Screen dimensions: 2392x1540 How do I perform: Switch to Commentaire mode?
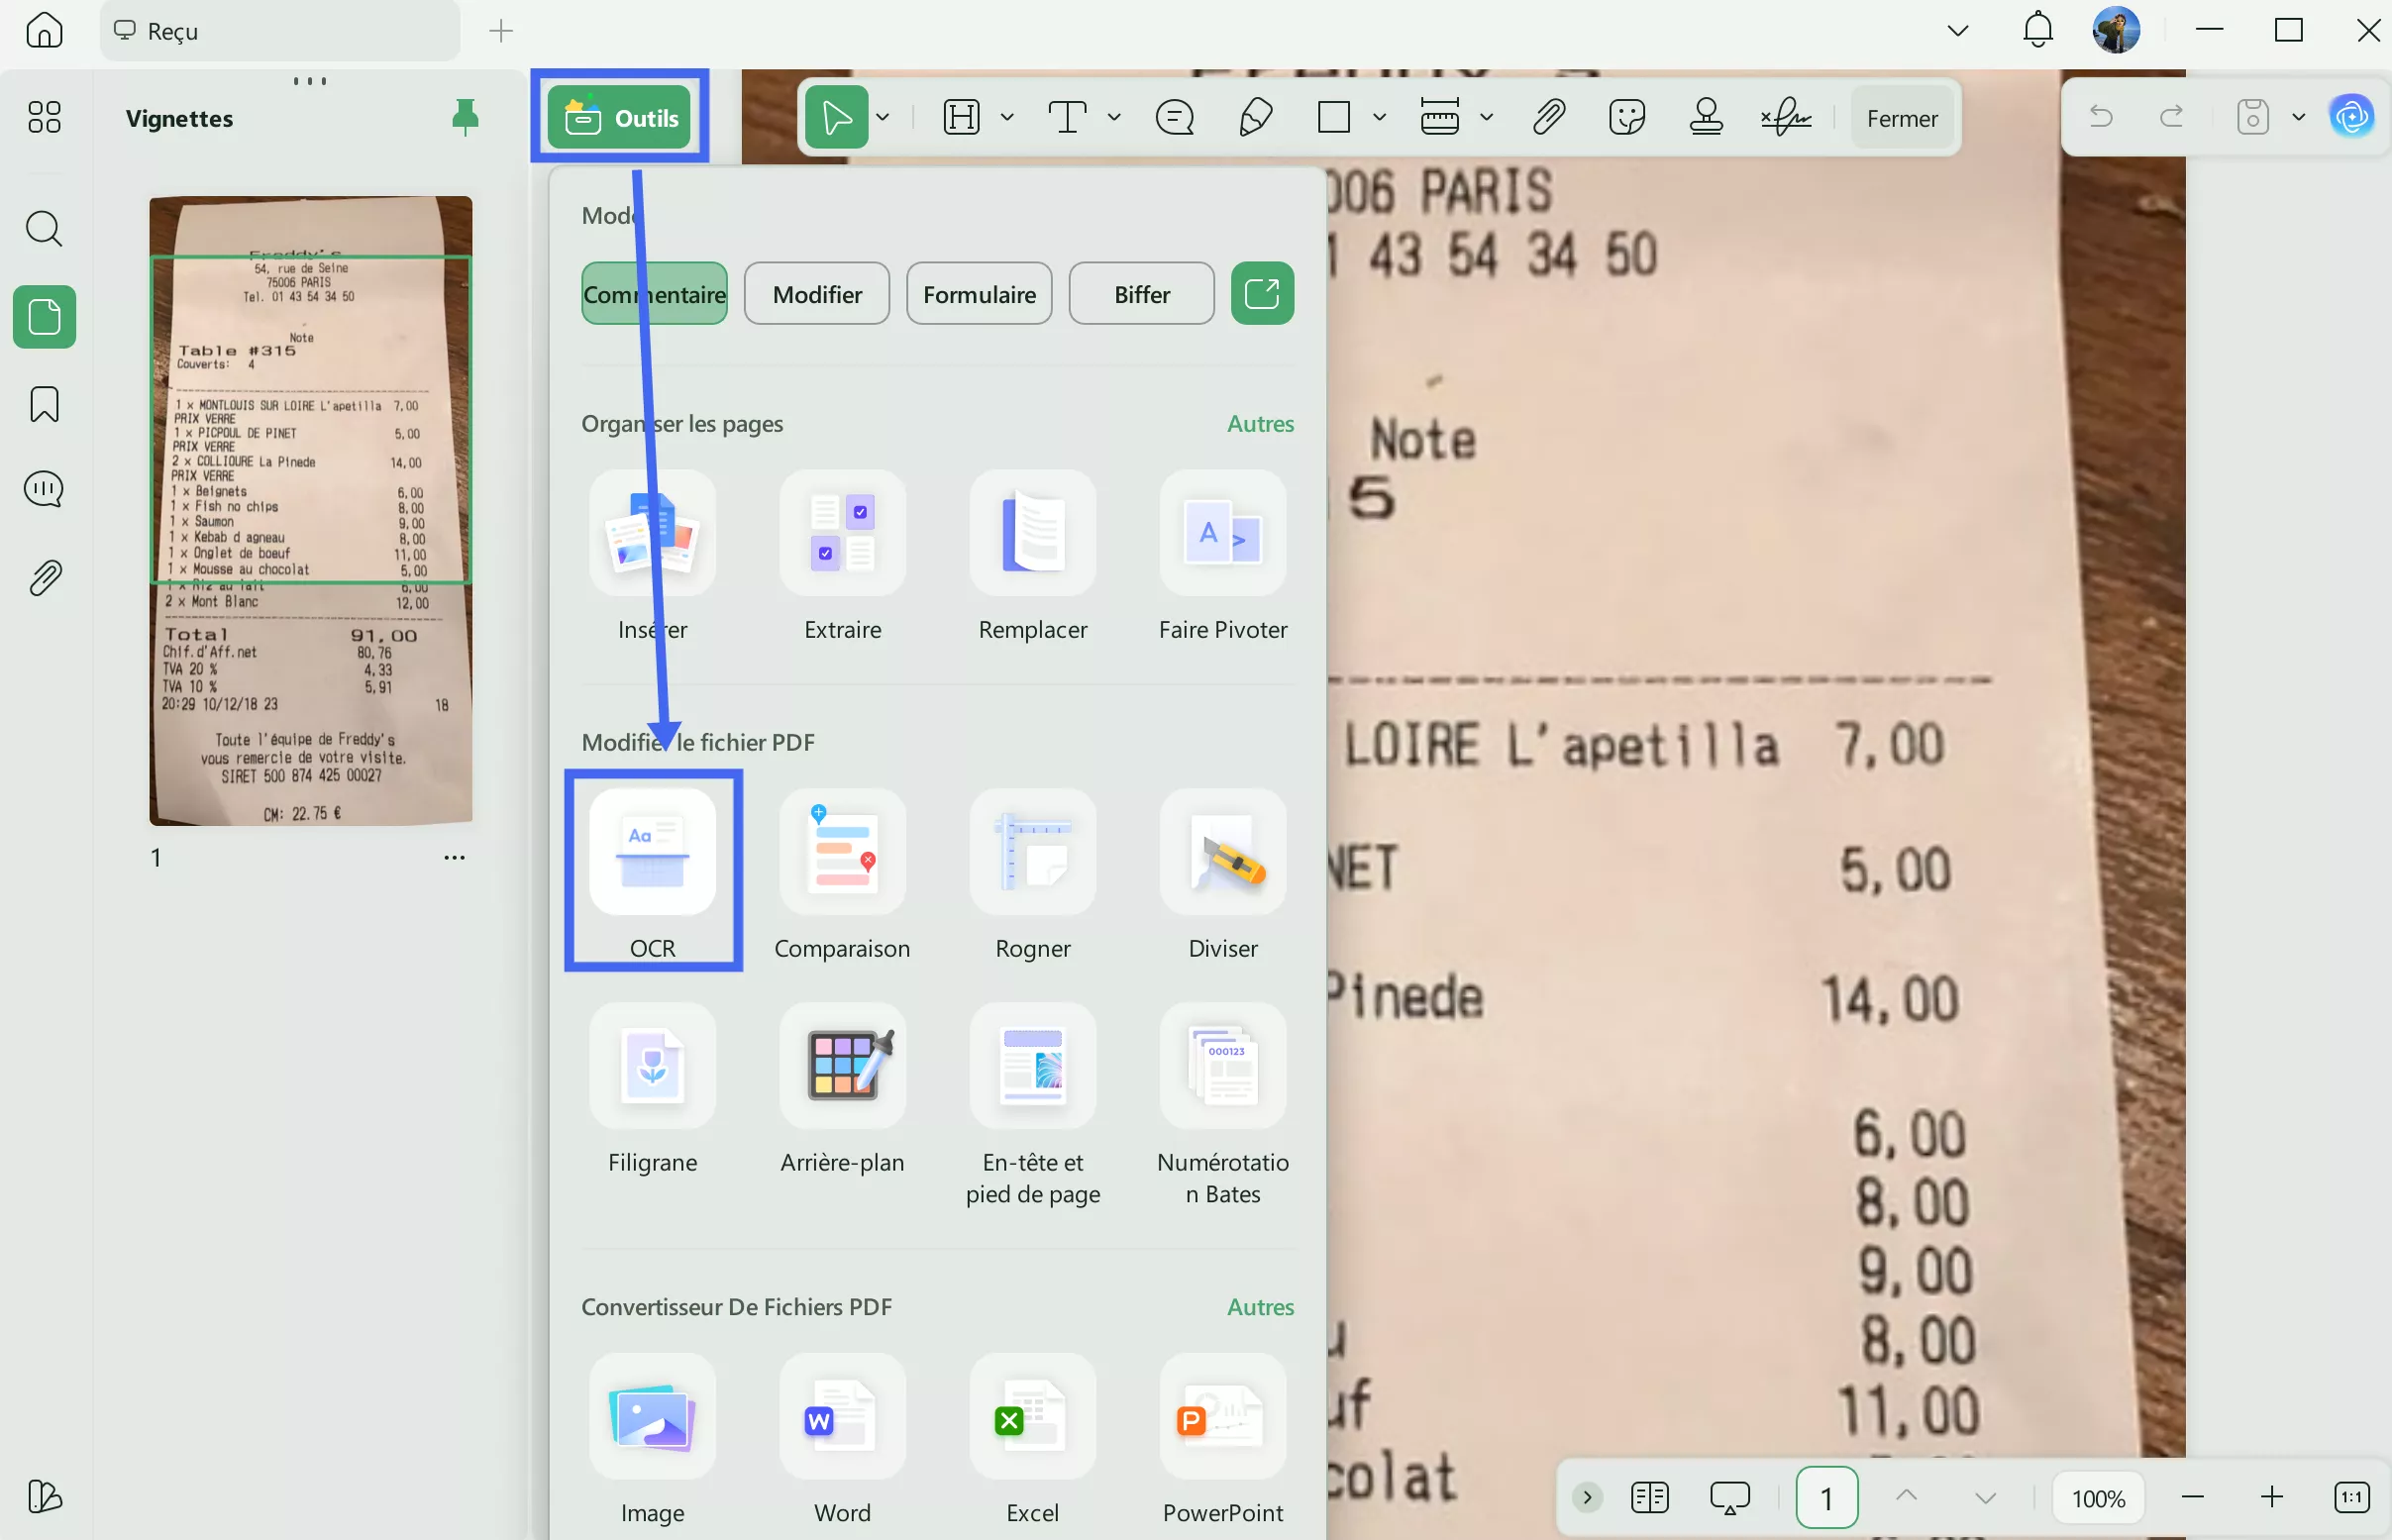[654, 293]
